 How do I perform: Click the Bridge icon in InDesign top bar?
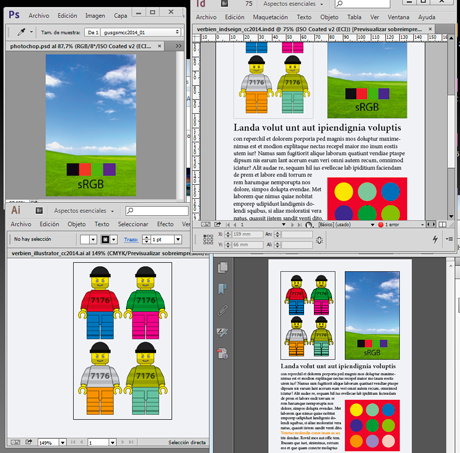[225, 4]
